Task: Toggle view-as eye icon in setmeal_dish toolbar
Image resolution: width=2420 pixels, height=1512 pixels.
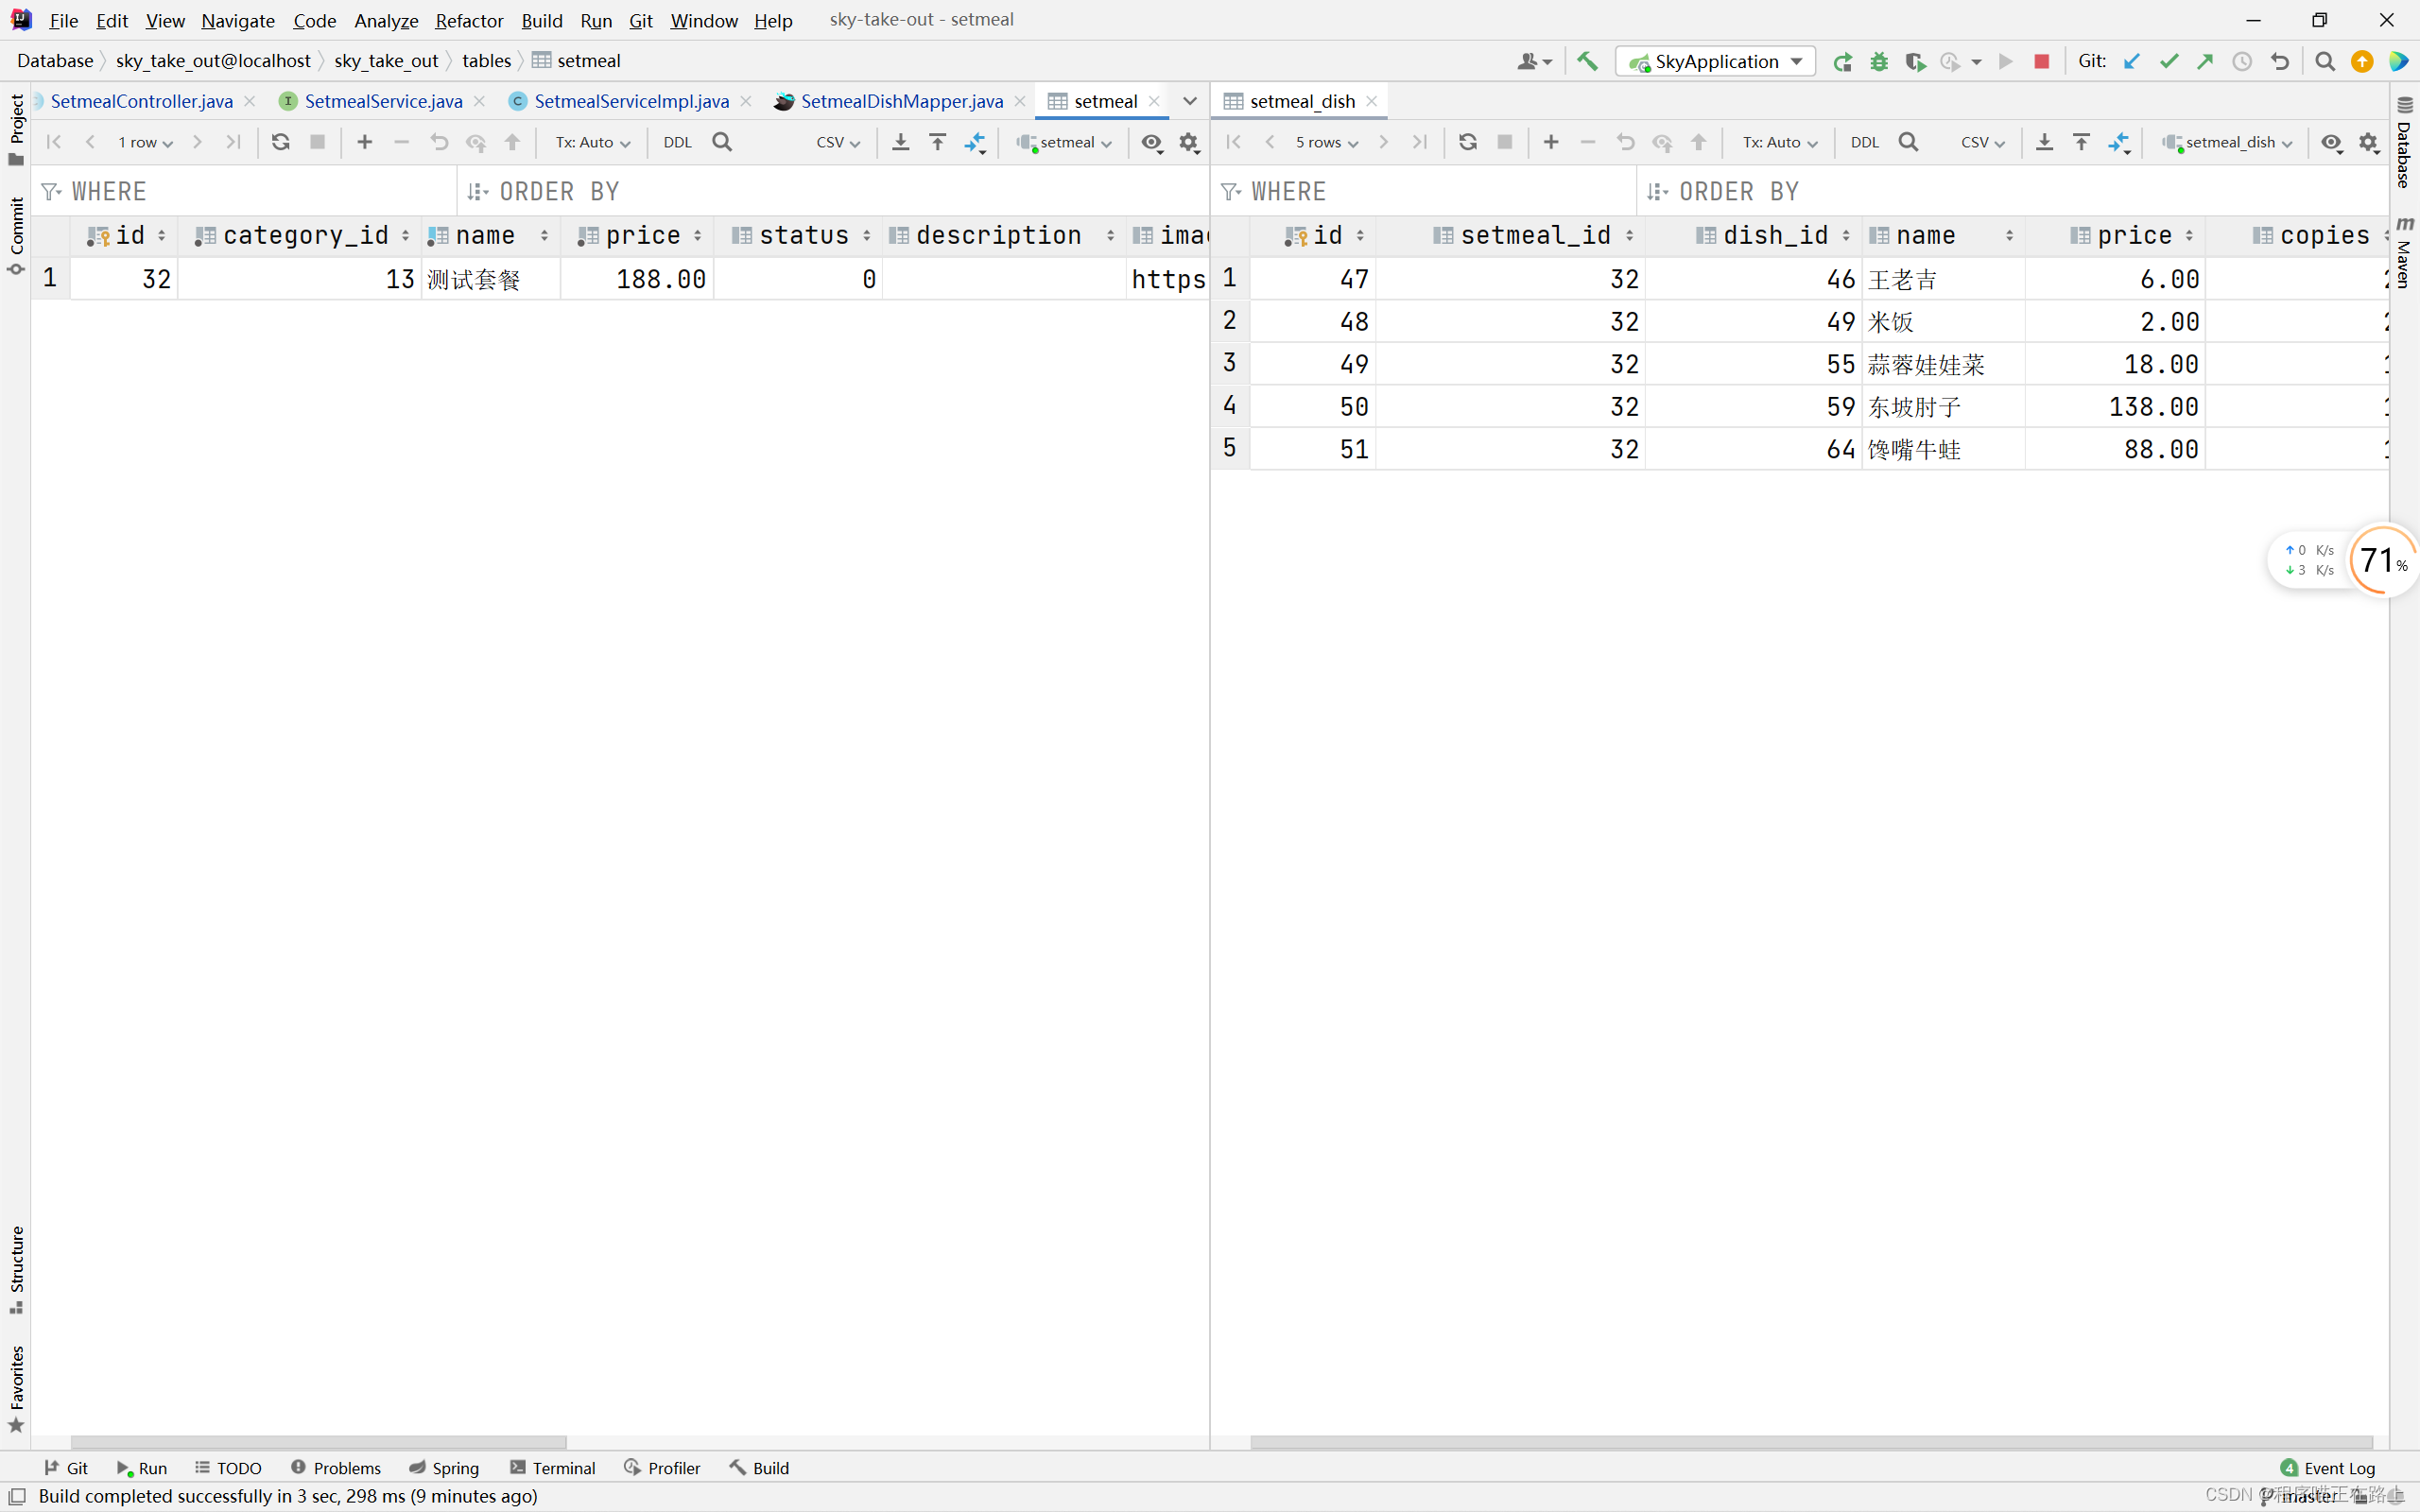Action: click(x=2331, y=142)
